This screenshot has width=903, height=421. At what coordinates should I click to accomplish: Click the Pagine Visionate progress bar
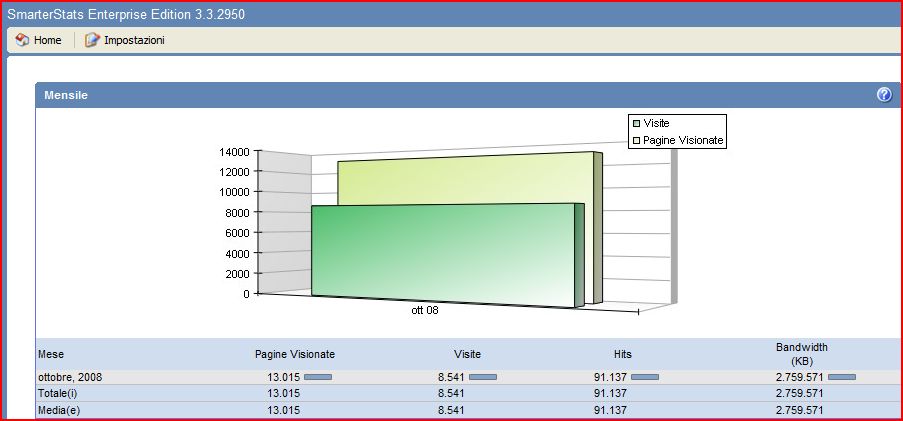pos(318,377)
